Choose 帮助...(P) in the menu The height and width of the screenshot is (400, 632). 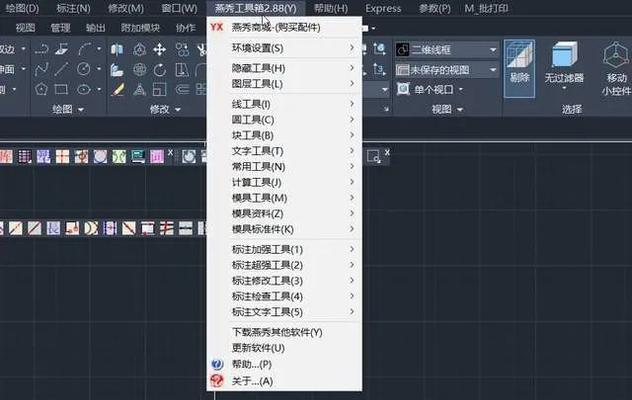[x=284, y=364]
